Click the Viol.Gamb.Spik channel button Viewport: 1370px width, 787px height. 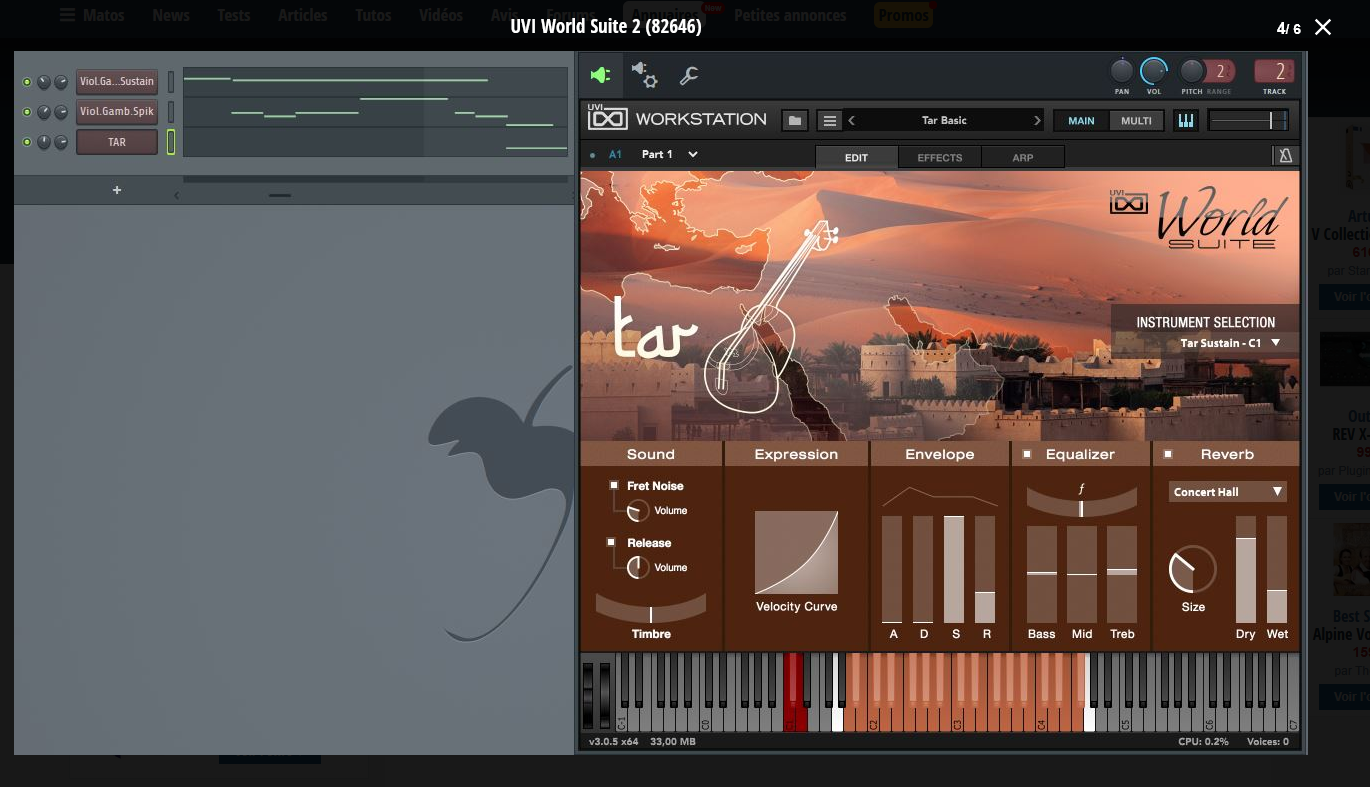(117, 112)
